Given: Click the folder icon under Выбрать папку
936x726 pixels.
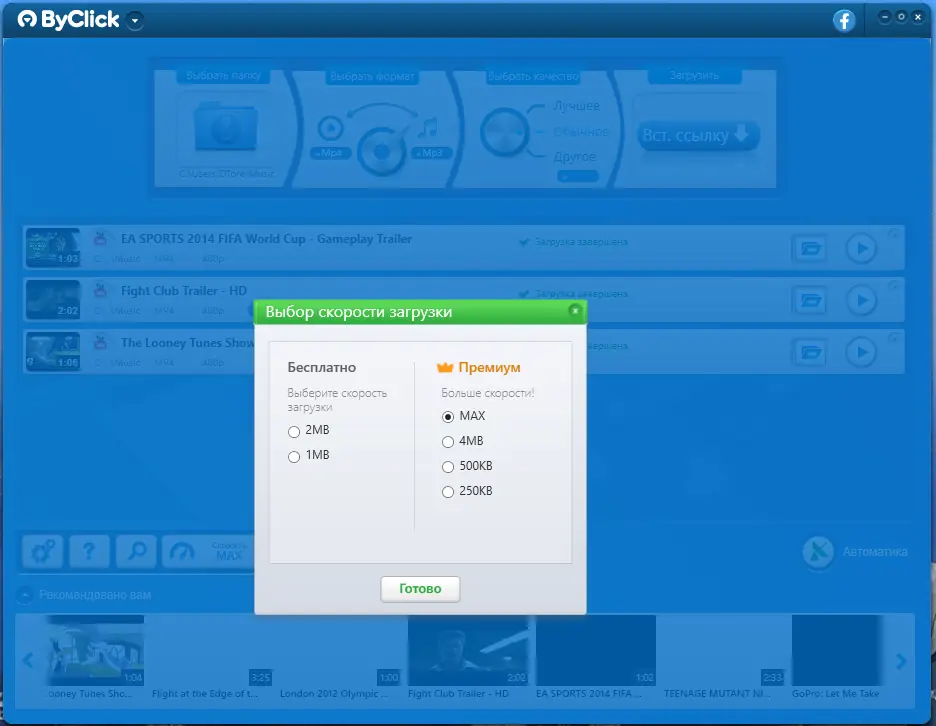Looking at the screenshot, I should click(x=226, y=127).
